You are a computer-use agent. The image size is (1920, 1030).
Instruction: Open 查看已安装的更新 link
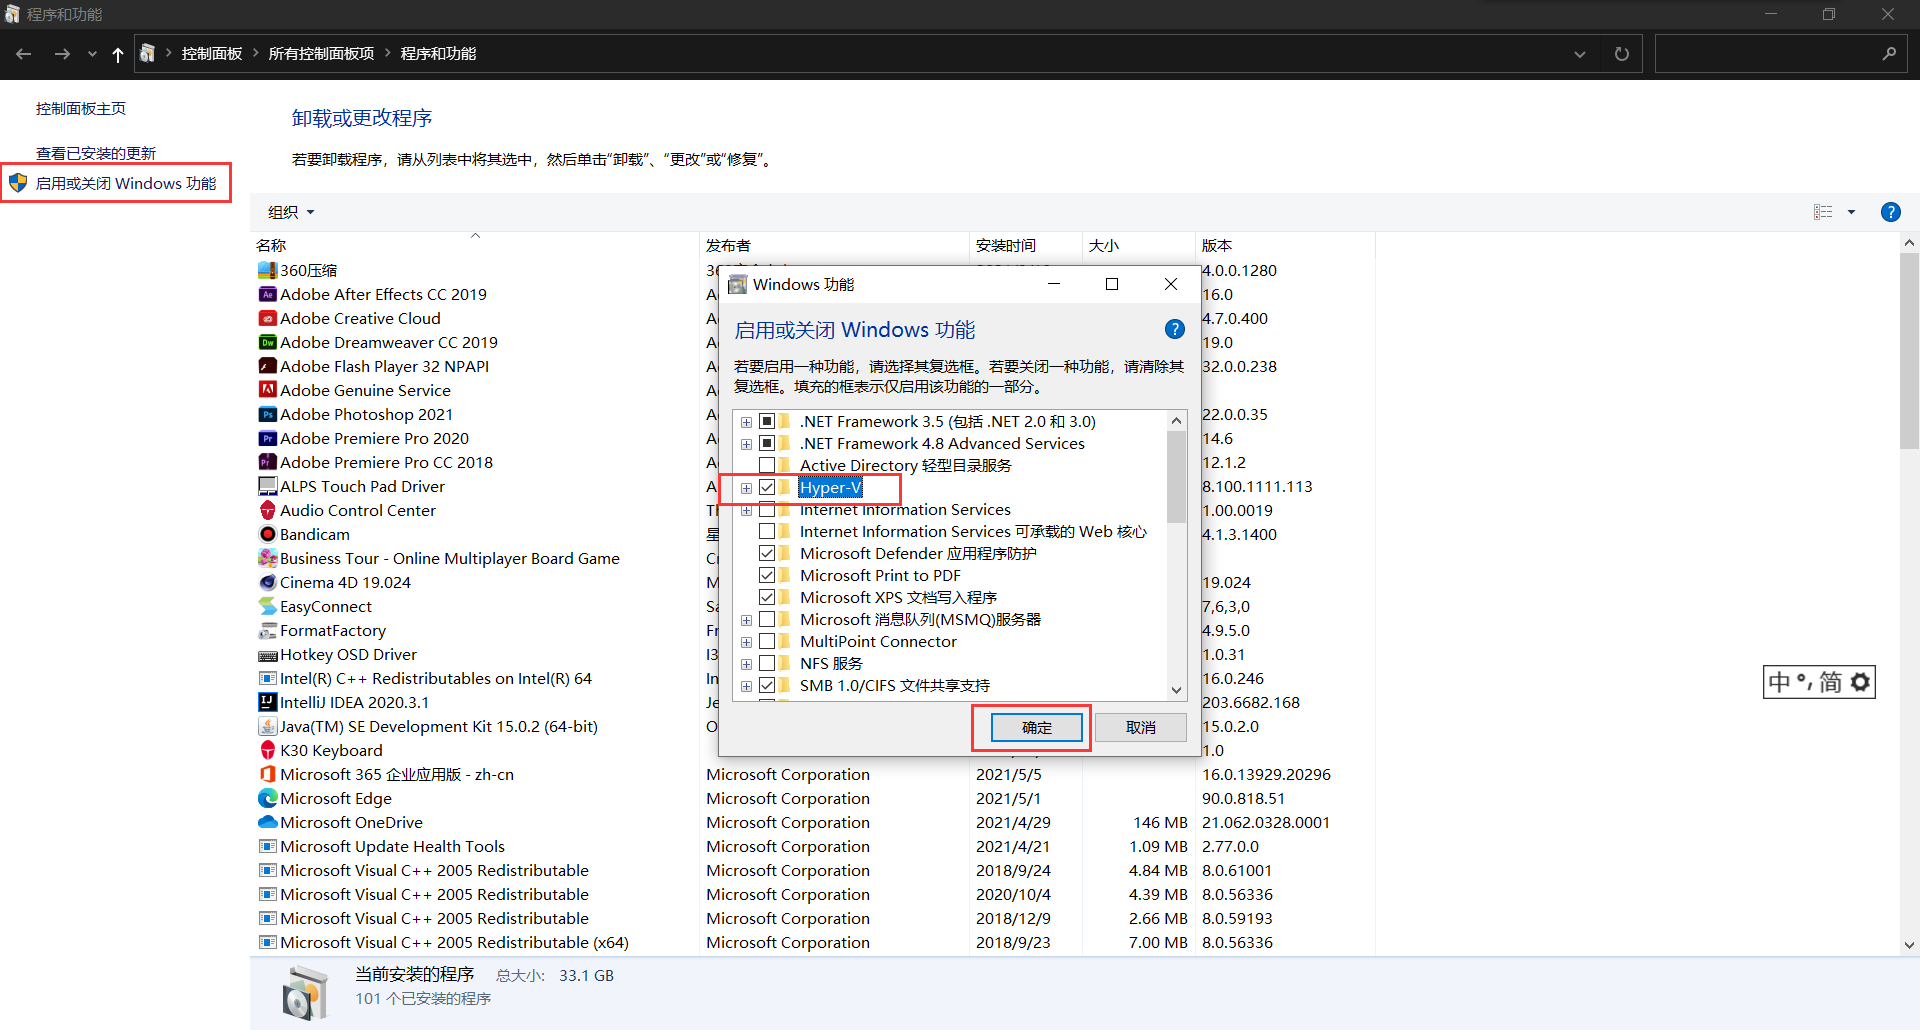(96, 153)
